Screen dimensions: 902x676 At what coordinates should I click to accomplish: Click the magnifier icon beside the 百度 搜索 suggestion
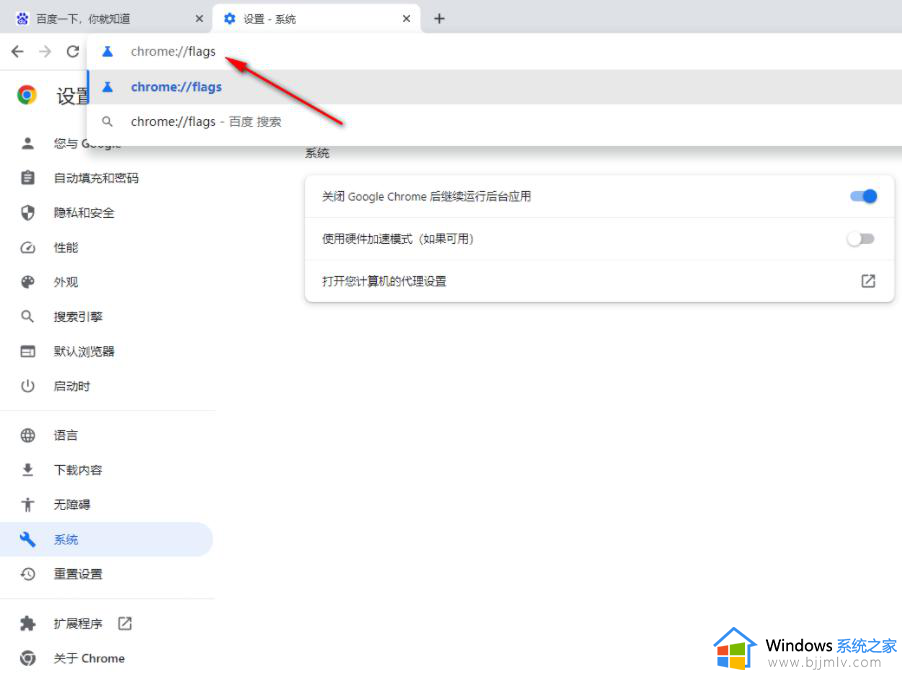point(108,122)
